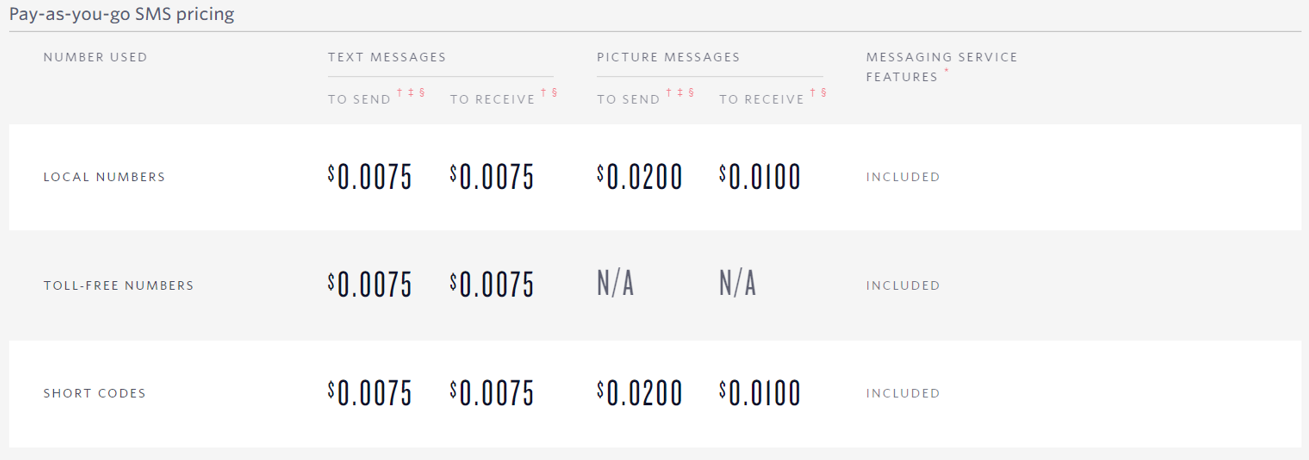
Task: Click the Local Numbers row label
Action: pyautogui.click(x=104, y=177)
